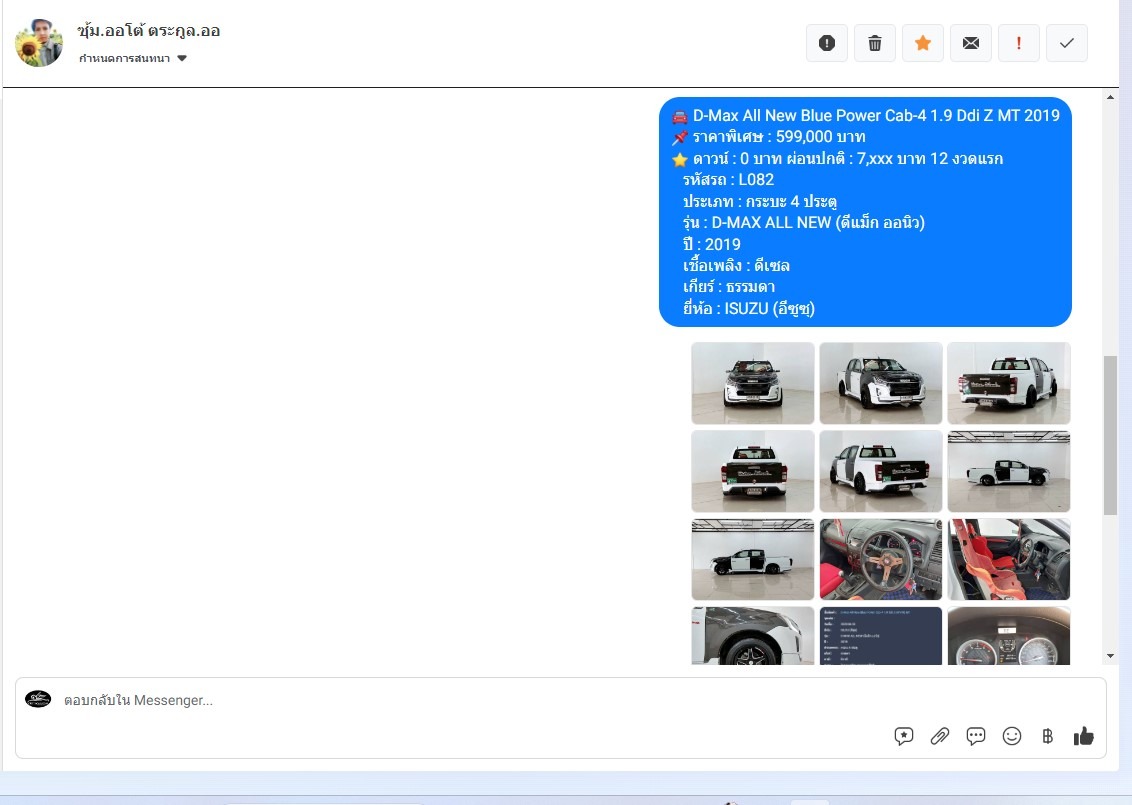Open the กำหนดการสนทนา dropdown arrow

click(x=182, y=58)
